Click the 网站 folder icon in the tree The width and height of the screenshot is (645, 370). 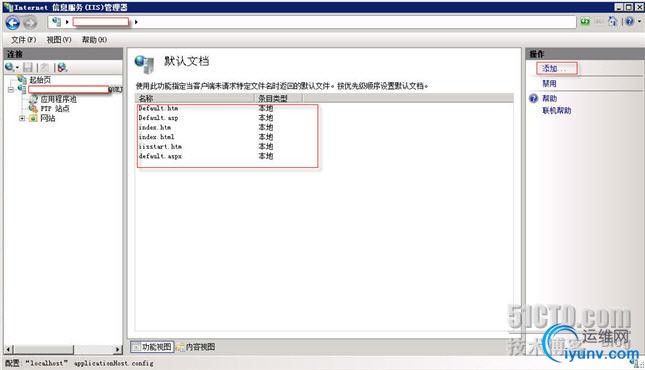point(33,119)
